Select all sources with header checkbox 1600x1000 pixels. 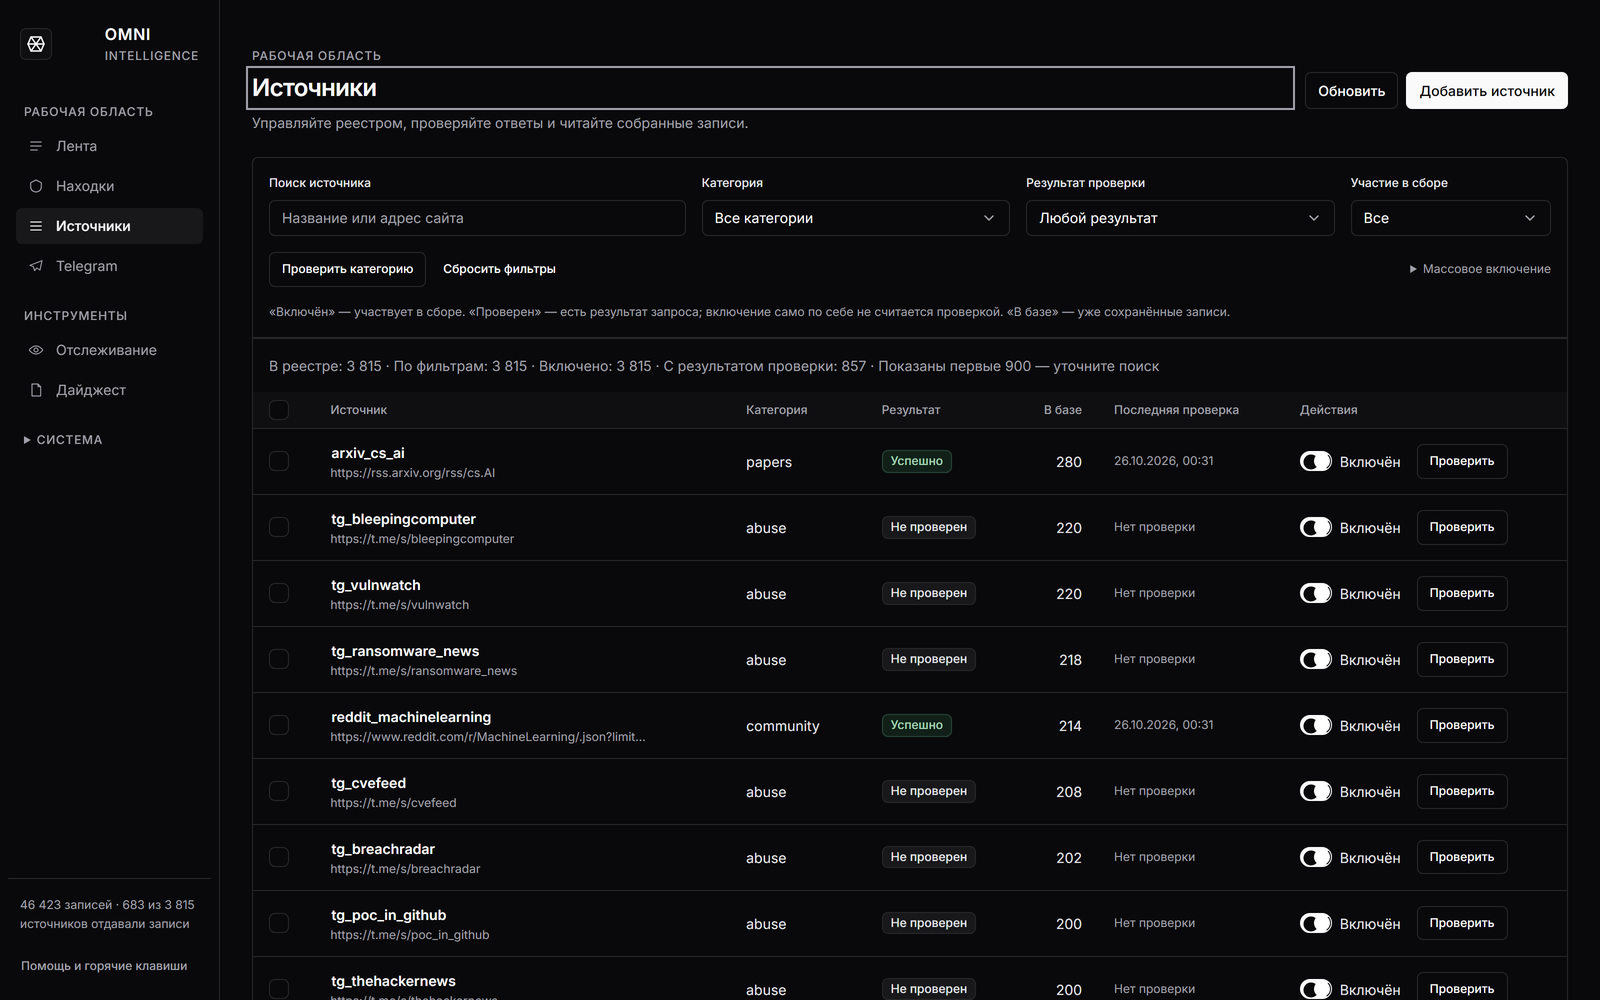pos(279,410)
